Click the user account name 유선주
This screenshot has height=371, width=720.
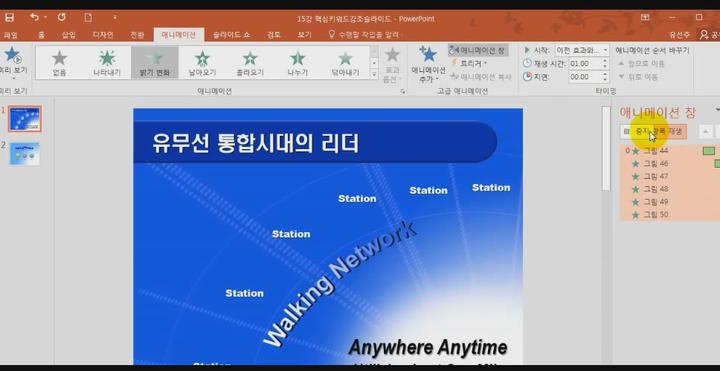680,35
